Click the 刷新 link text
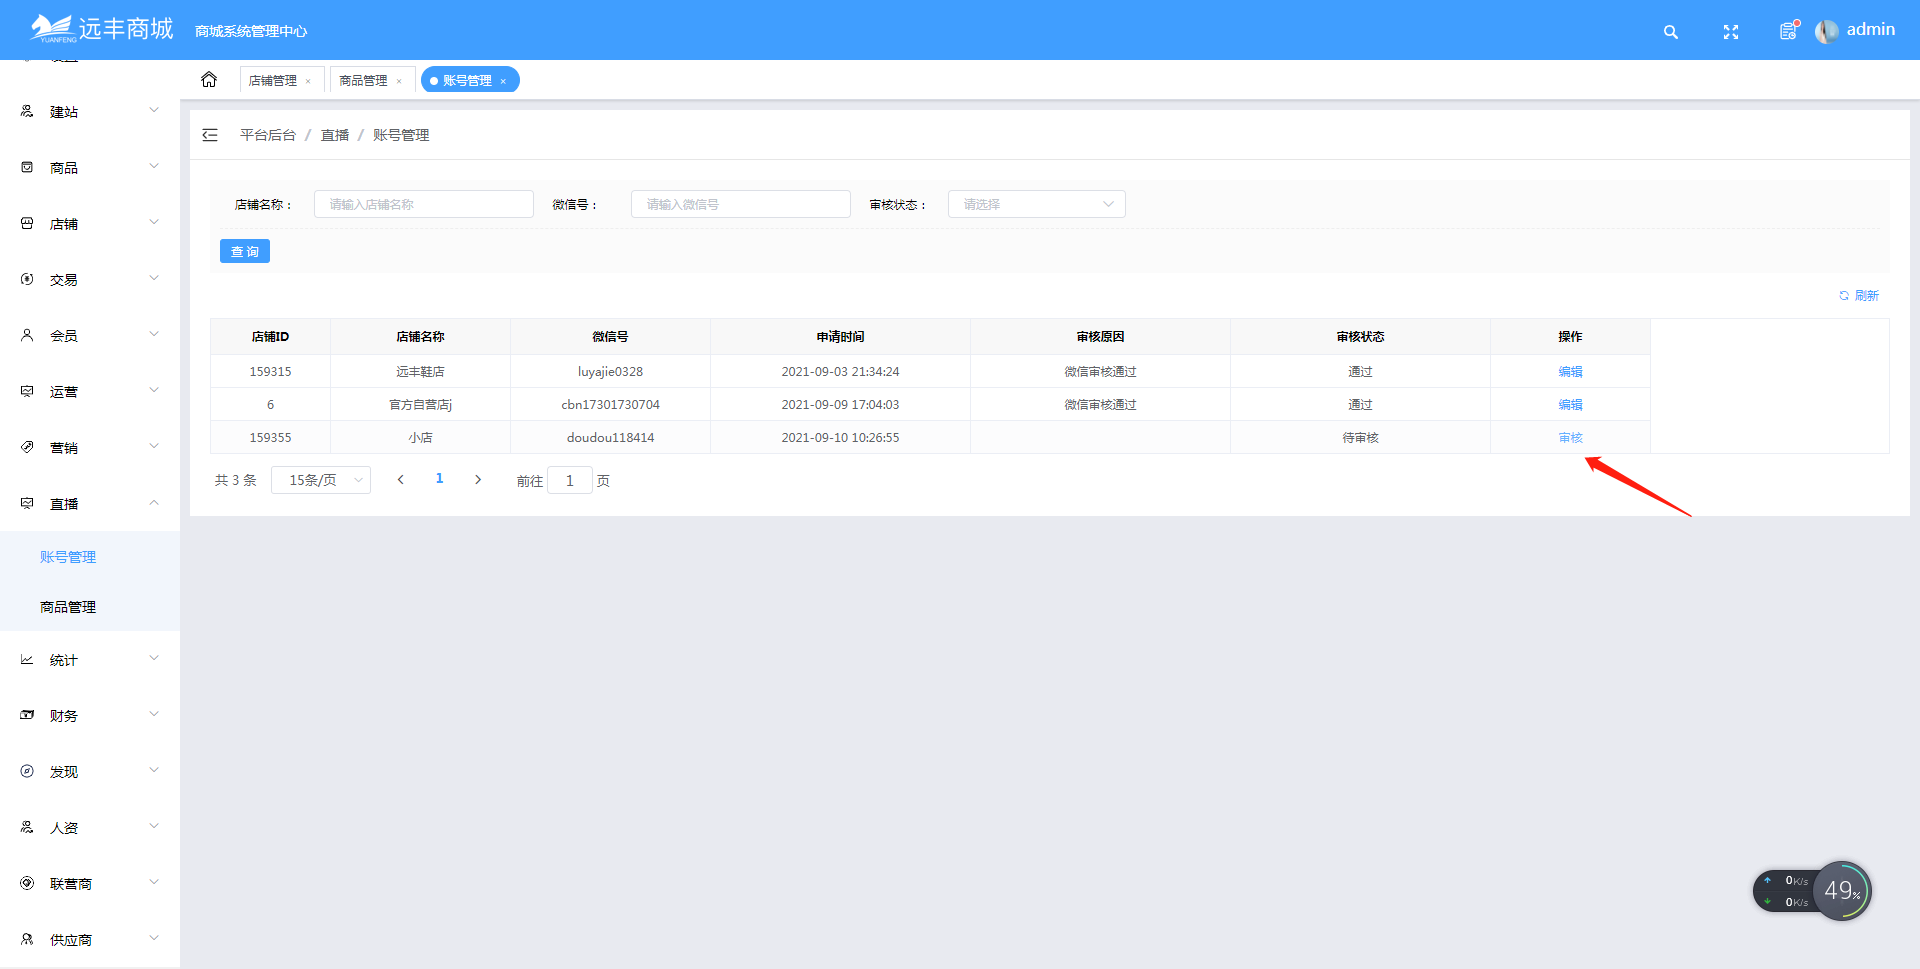The width and height of the screenshot is (1920, 969). 1867,296
